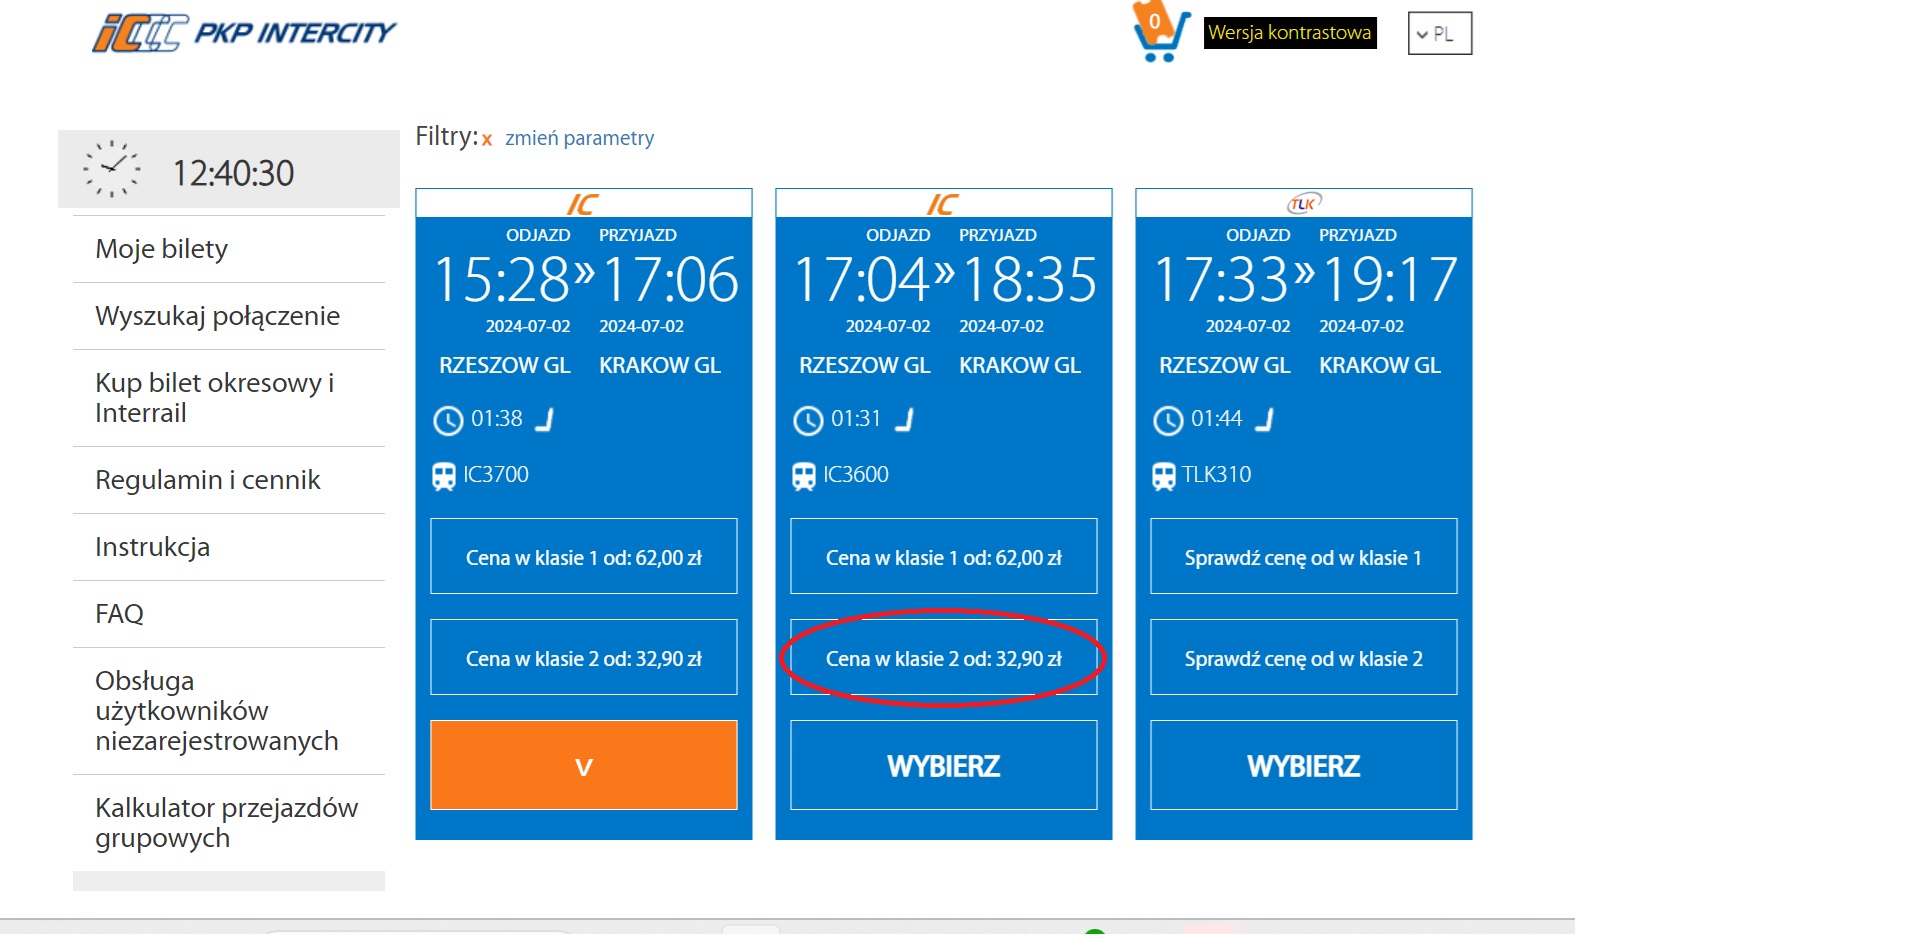
Task: Remove filters with the orange x
Action: pyautogui.click(x=487, y=140)
